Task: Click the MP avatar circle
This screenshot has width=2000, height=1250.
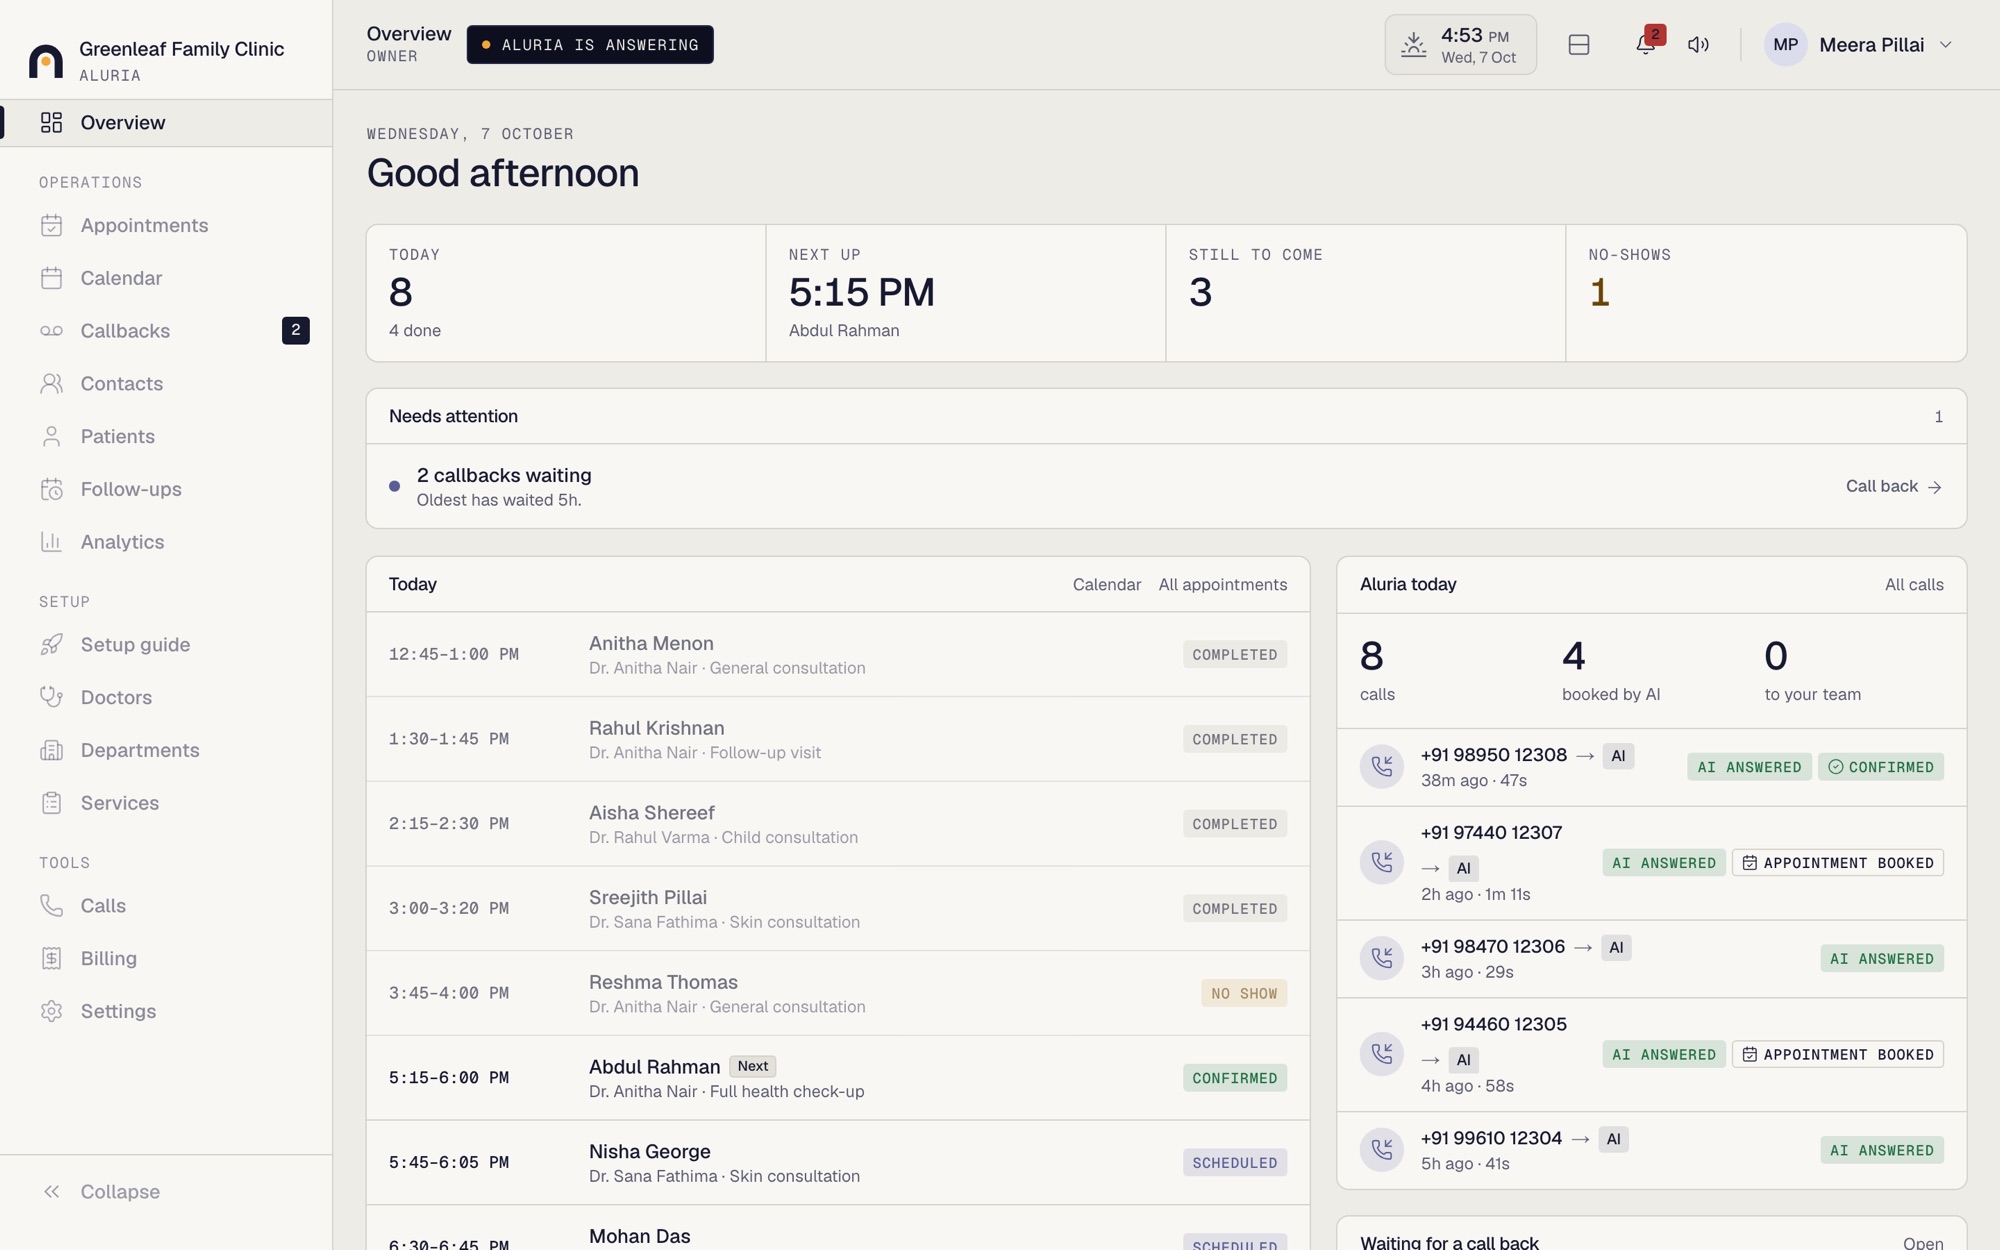Action: click(x=1785, y=45)
